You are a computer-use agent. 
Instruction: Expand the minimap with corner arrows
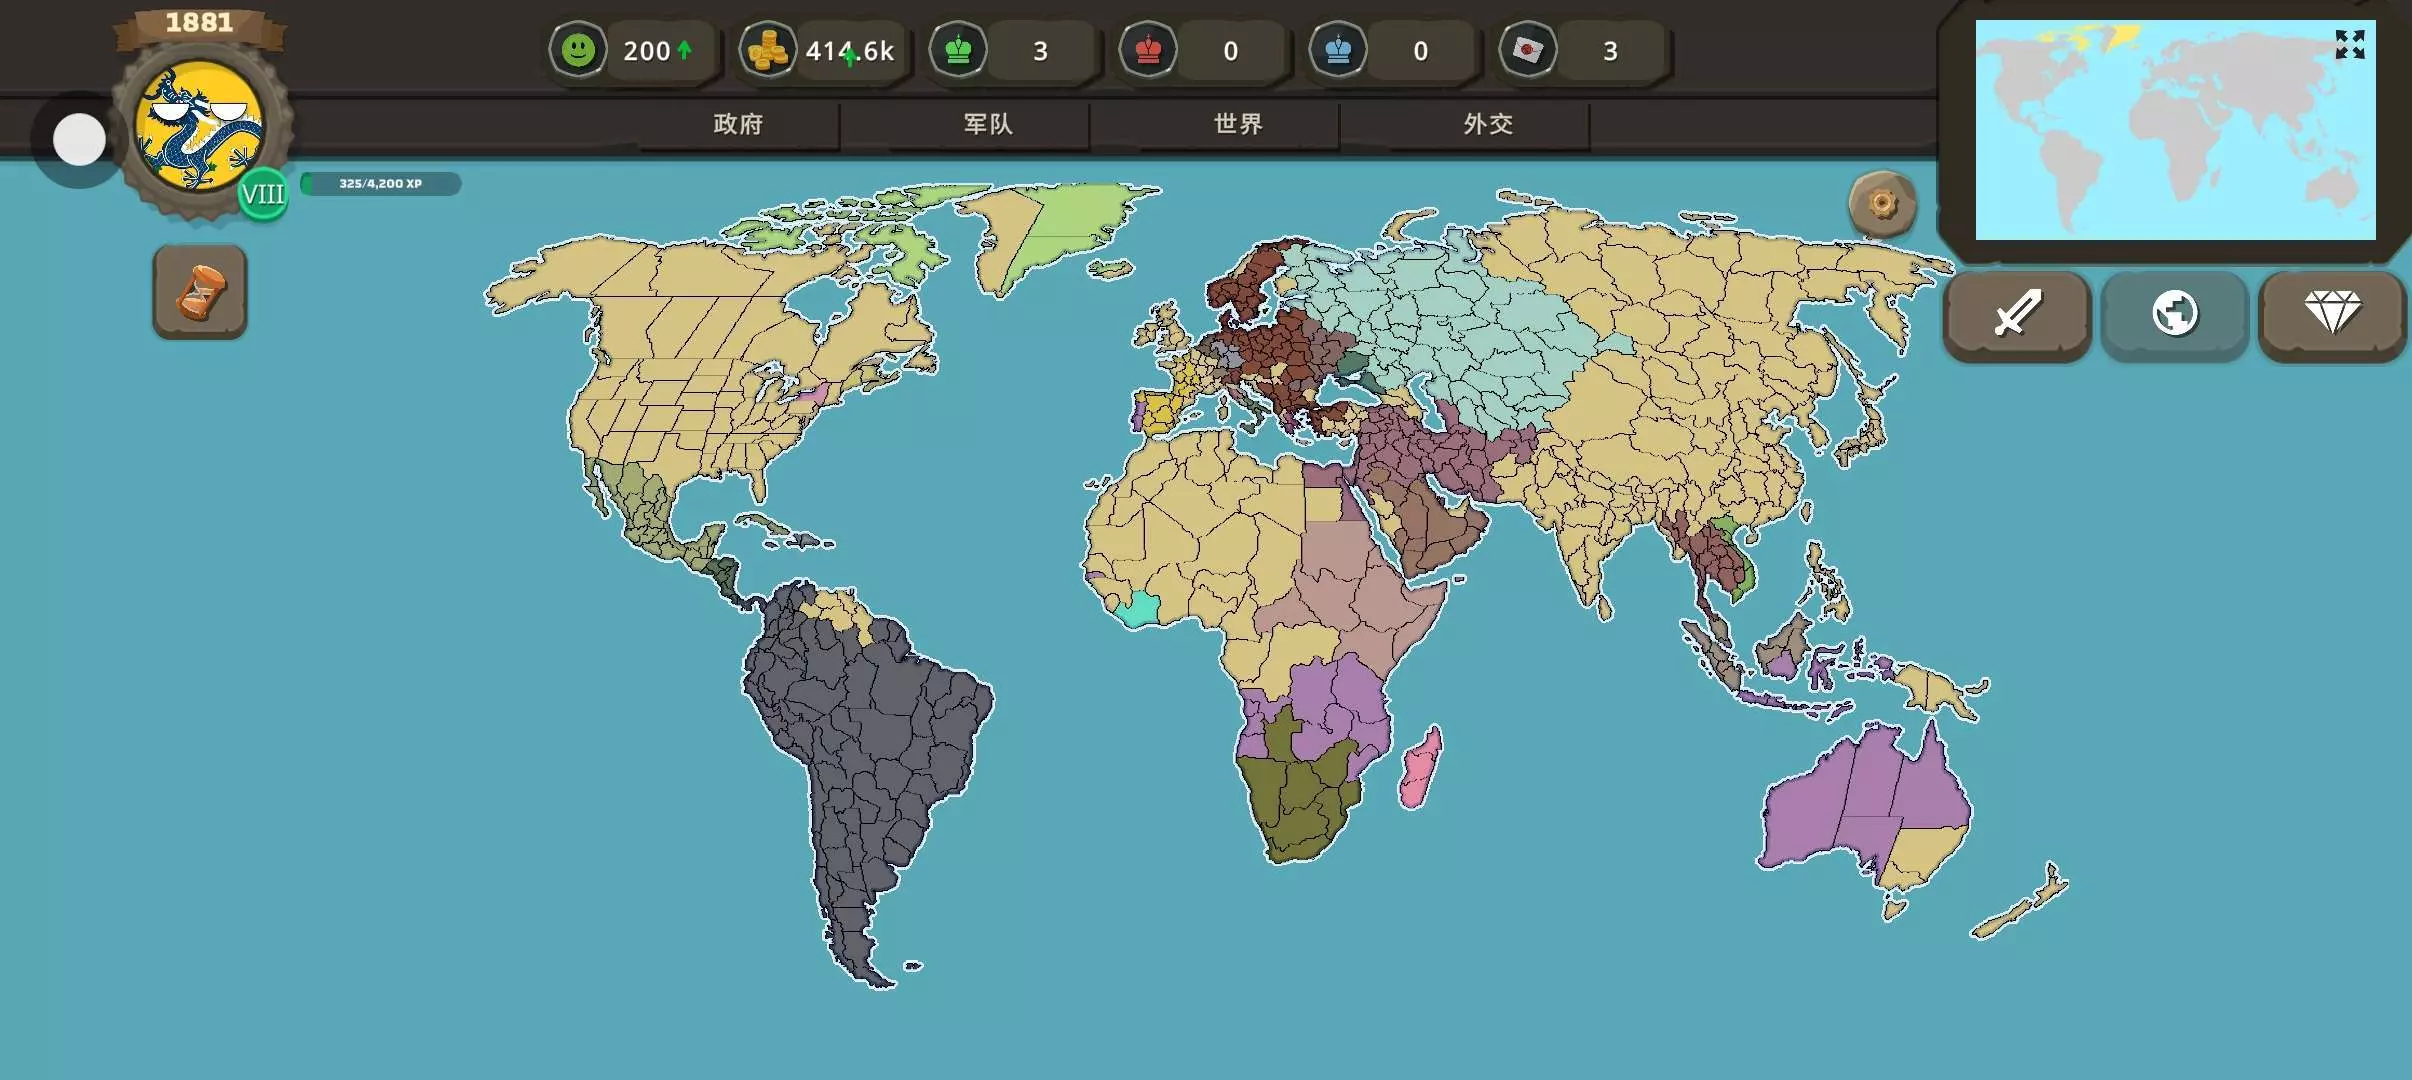click(x=2349, y=44)
